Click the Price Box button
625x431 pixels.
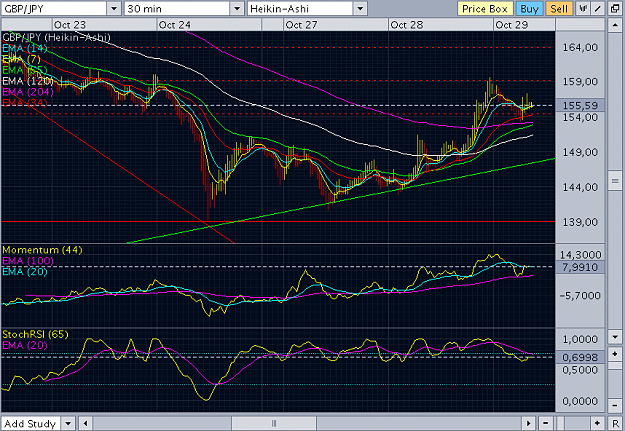point(485,8)
